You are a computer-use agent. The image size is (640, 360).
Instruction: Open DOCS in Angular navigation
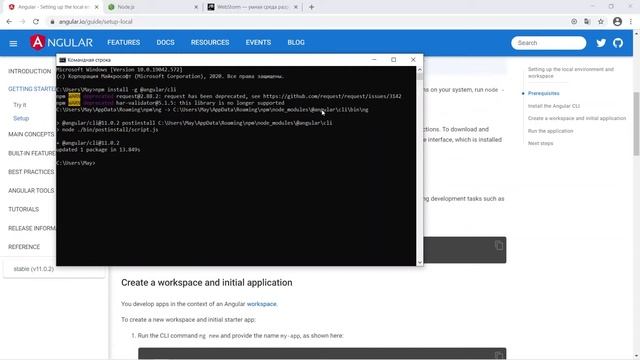(x=165, y=42)
